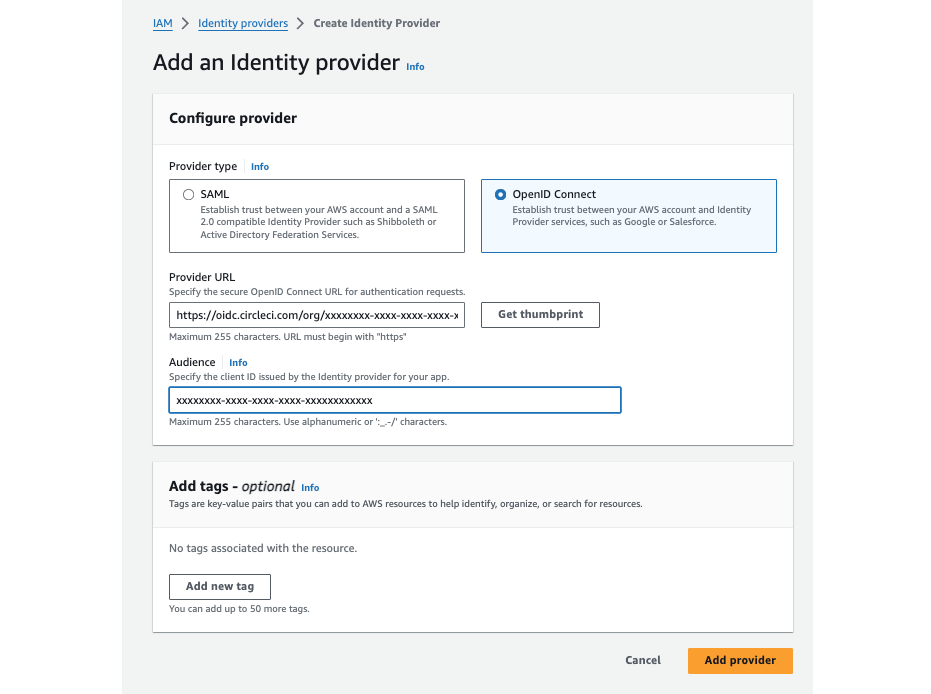The width and height of the screenshot is (931, 694).
Task: Focus the Audience client ID field
Action: coord(394,399)
